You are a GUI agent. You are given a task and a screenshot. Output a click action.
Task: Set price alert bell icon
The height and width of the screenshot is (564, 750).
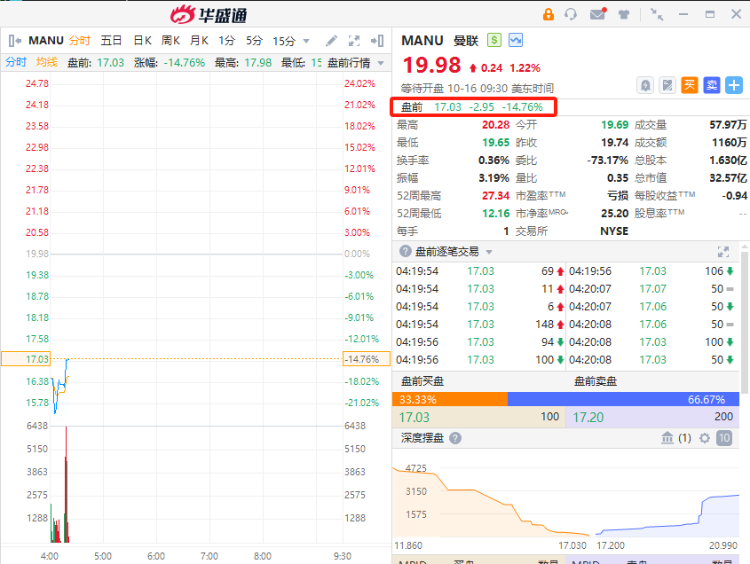(x=645, y=86)
